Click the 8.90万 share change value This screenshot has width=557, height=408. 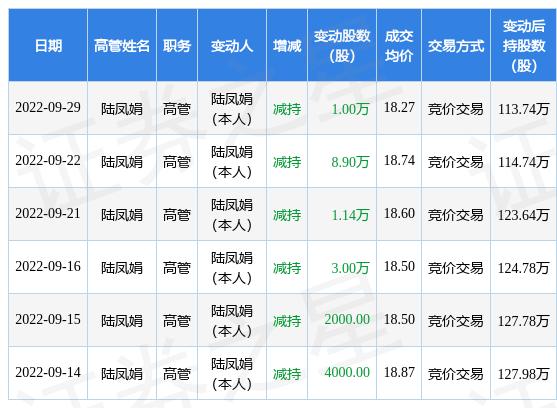(x=350, y=162)
